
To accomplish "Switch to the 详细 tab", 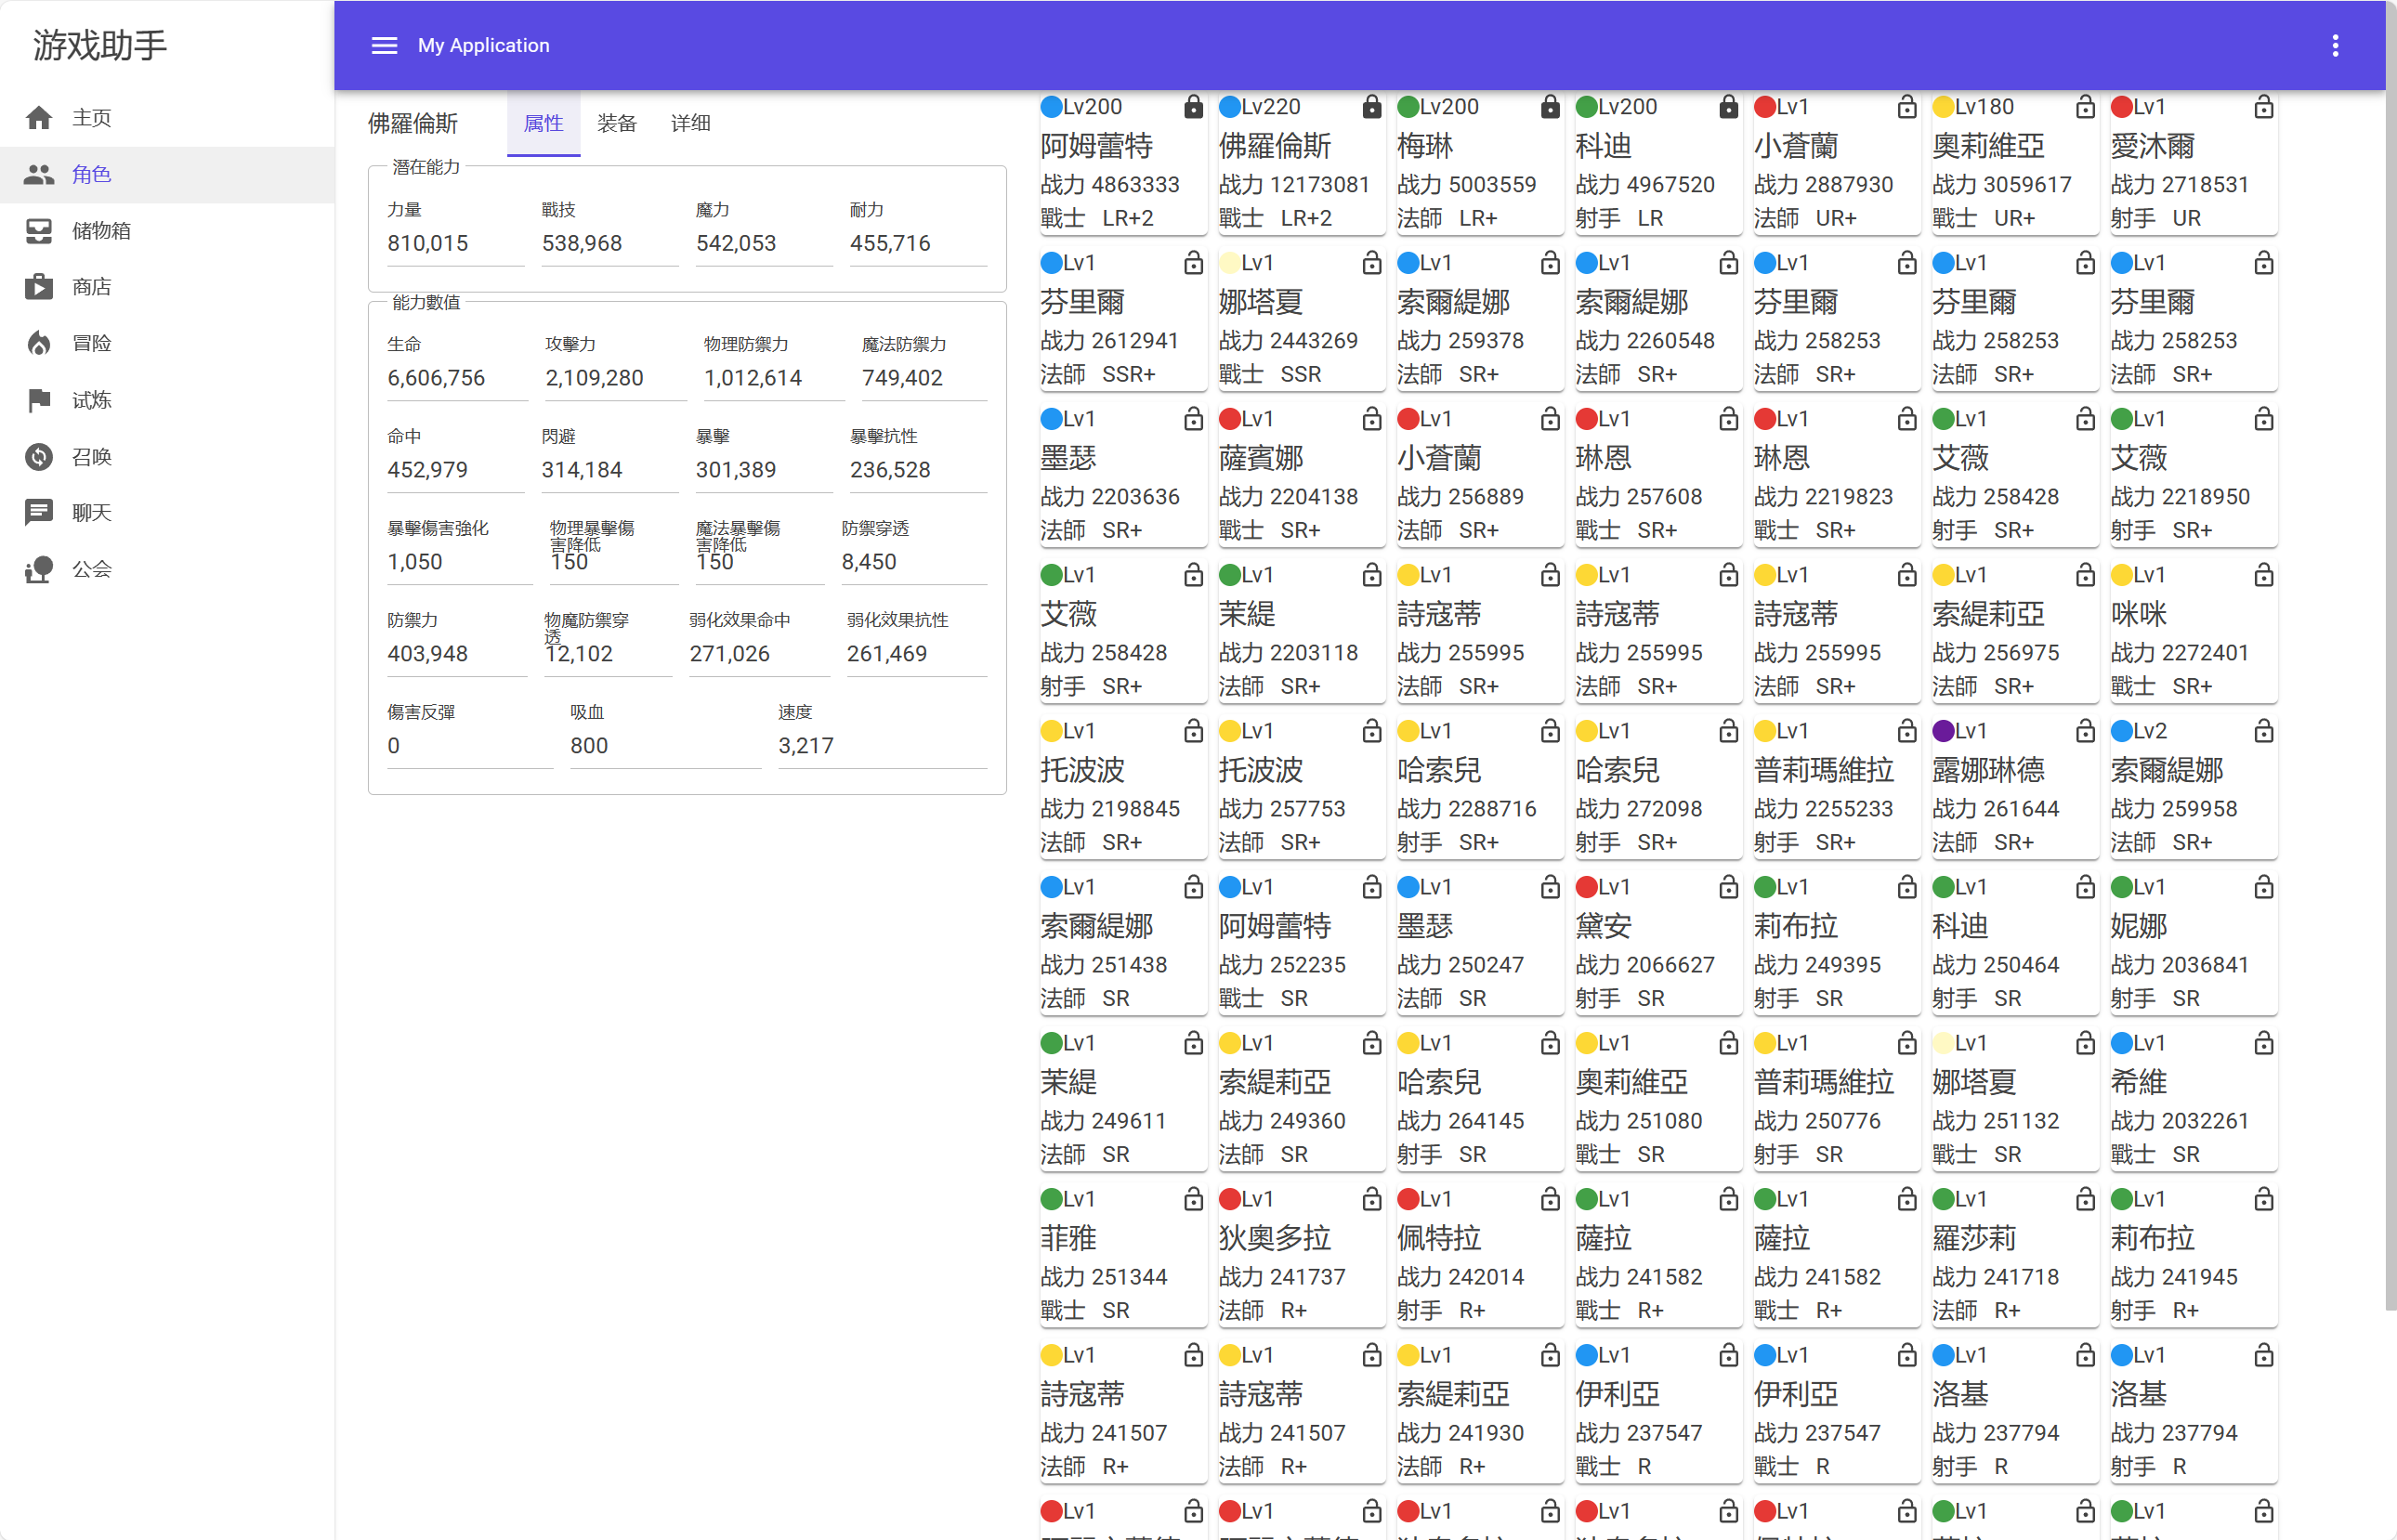I will (x=690, y=123).
